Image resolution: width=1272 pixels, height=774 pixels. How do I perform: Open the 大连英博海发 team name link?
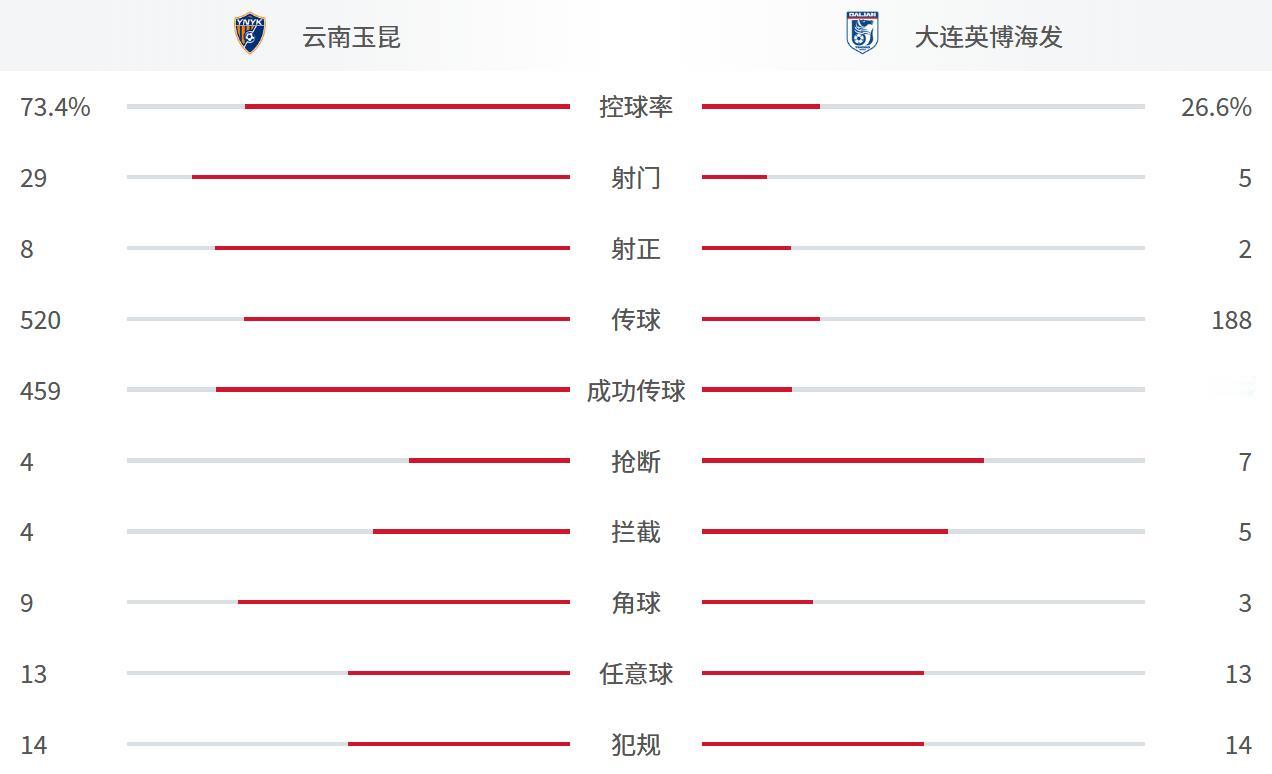point(988,37)
